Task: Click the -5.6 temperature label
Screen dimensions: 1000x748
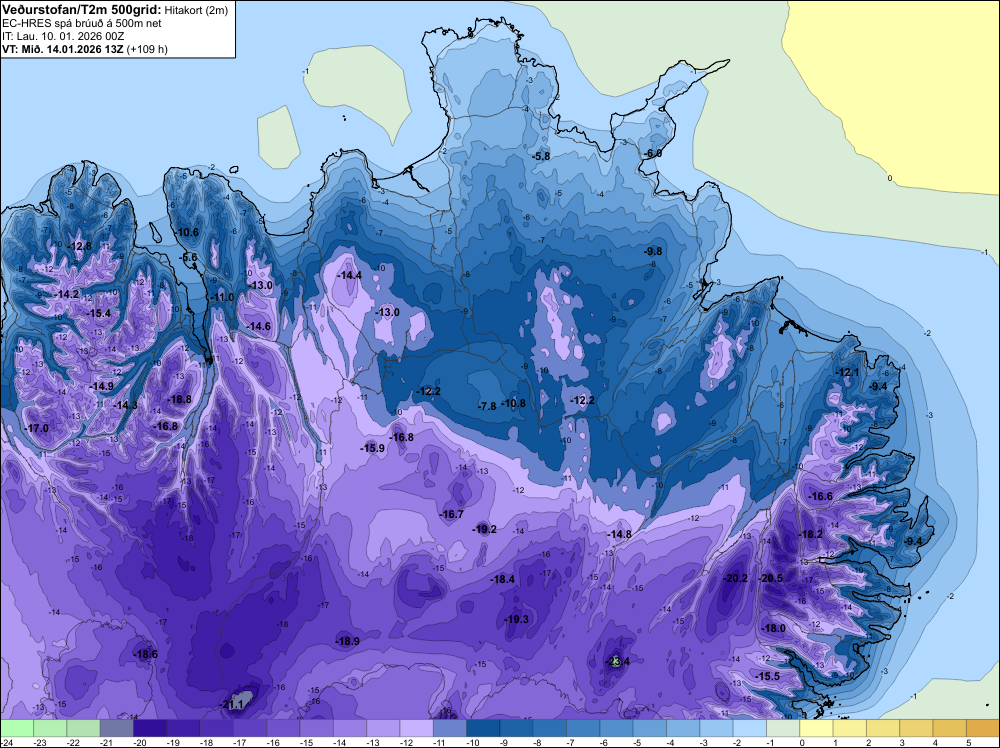Action: pyautogui.click(x=189, y=258)
